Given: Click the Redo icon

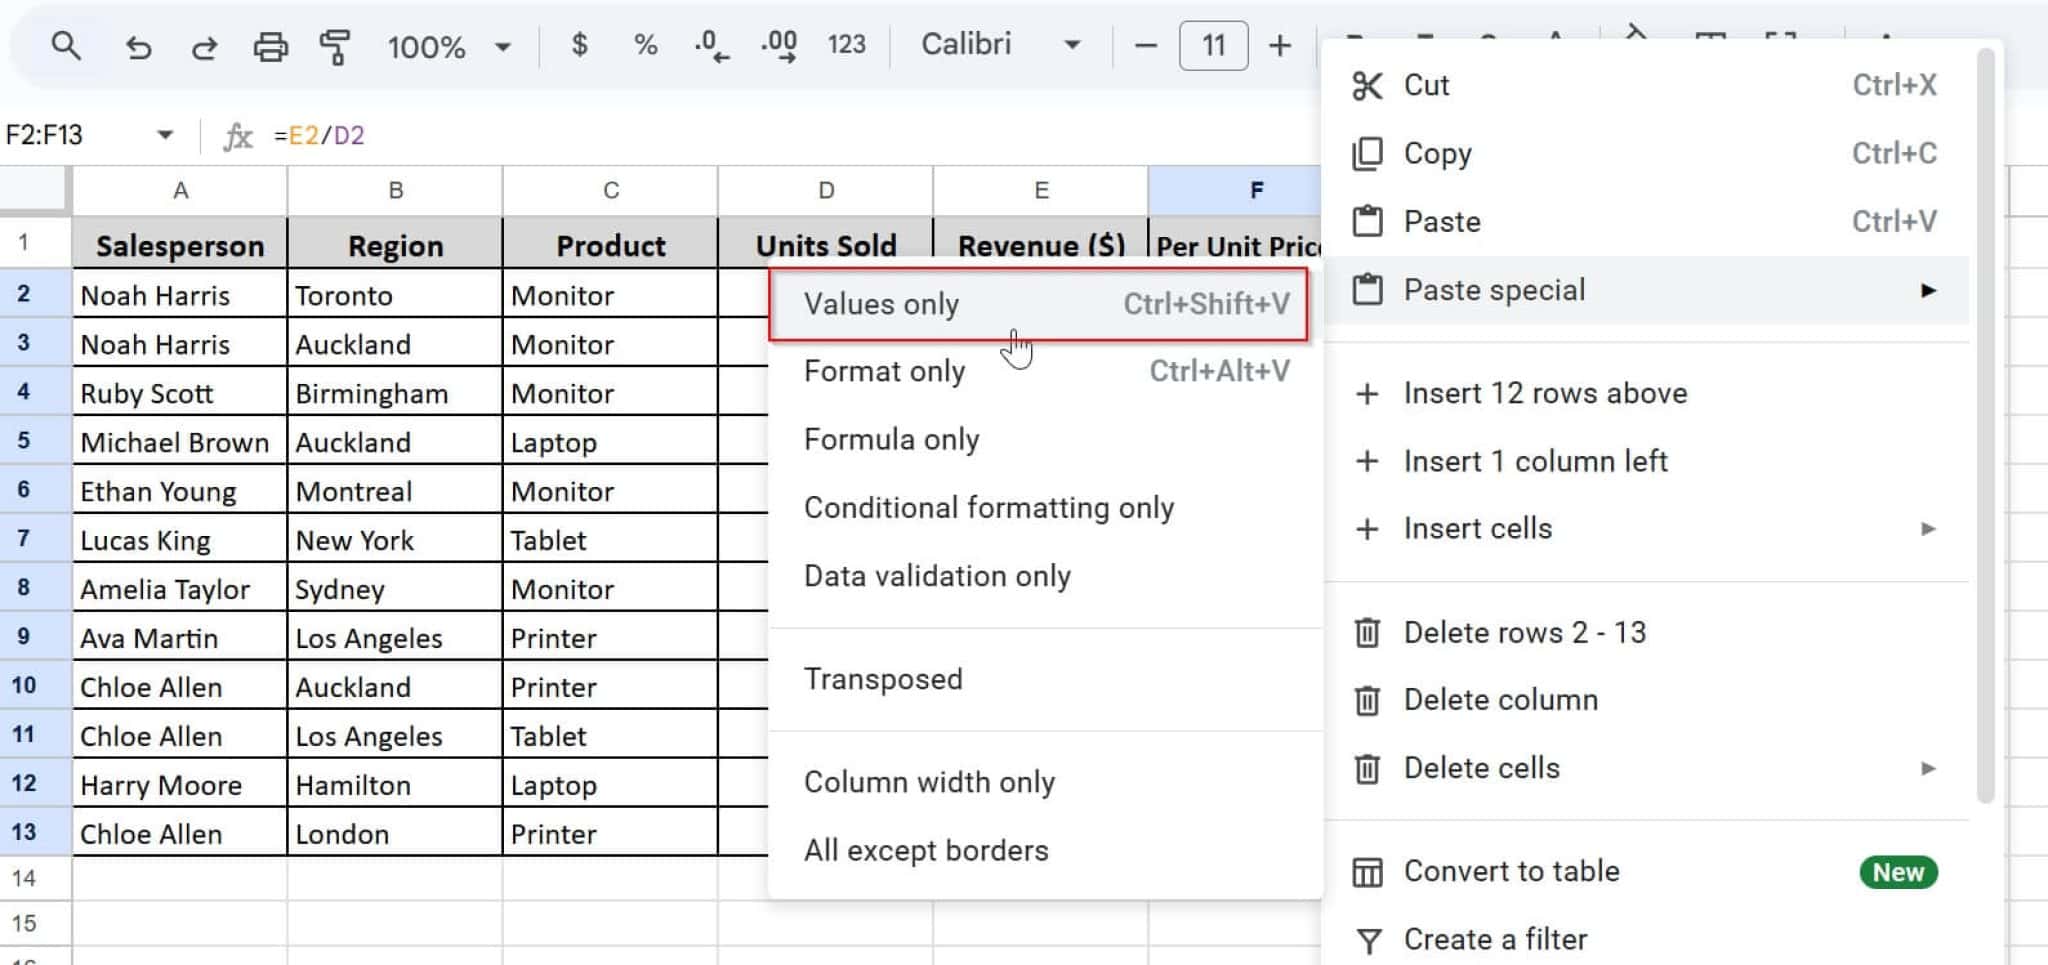Looking at the screenshot, I should point(204,45).
